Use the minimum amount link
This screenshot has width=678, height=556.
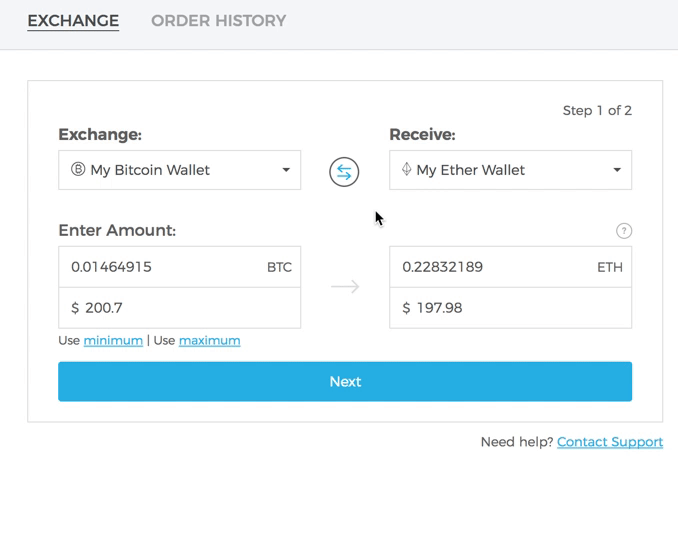click(113, 341)
